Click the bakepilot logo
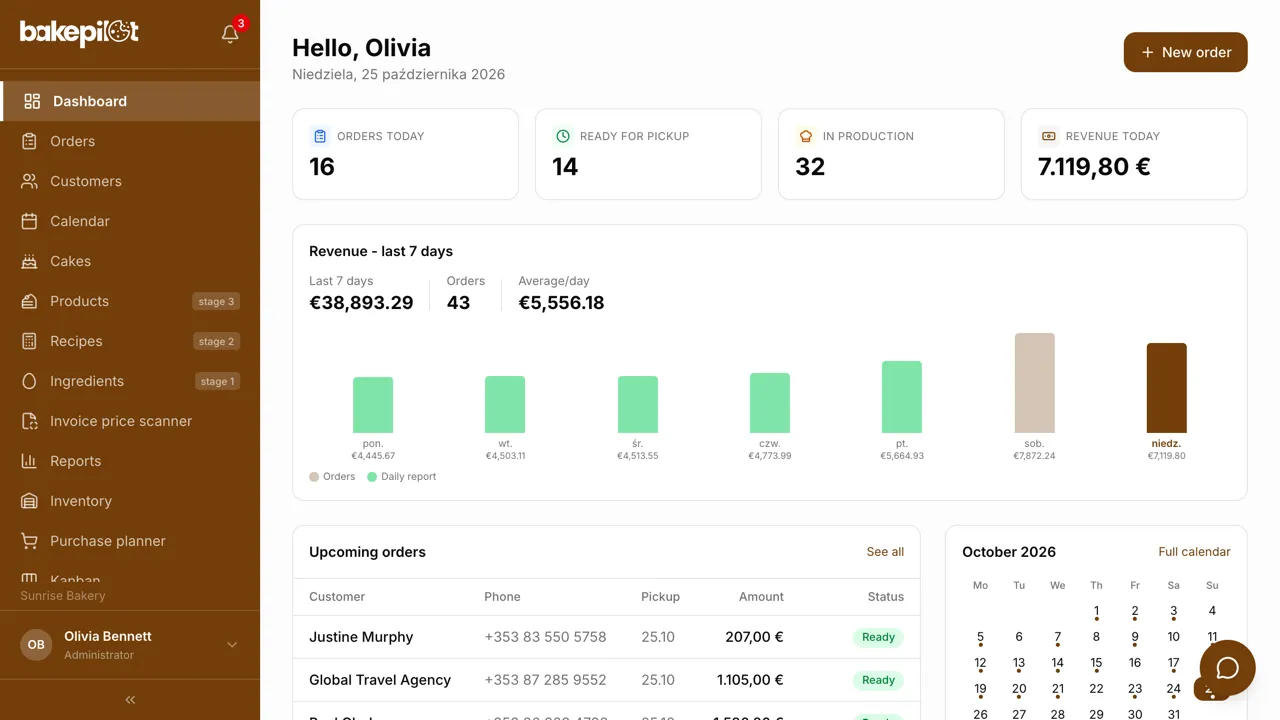 [x=79, y=33]
